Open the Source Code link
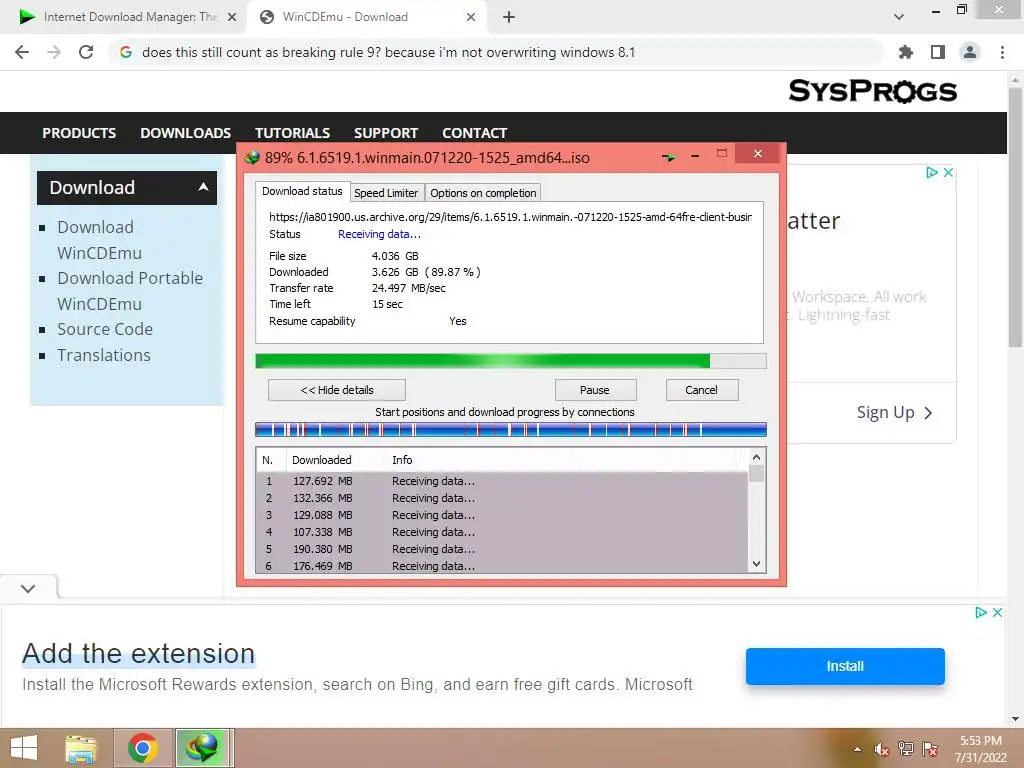1024x768 pixels. (105, 329)
